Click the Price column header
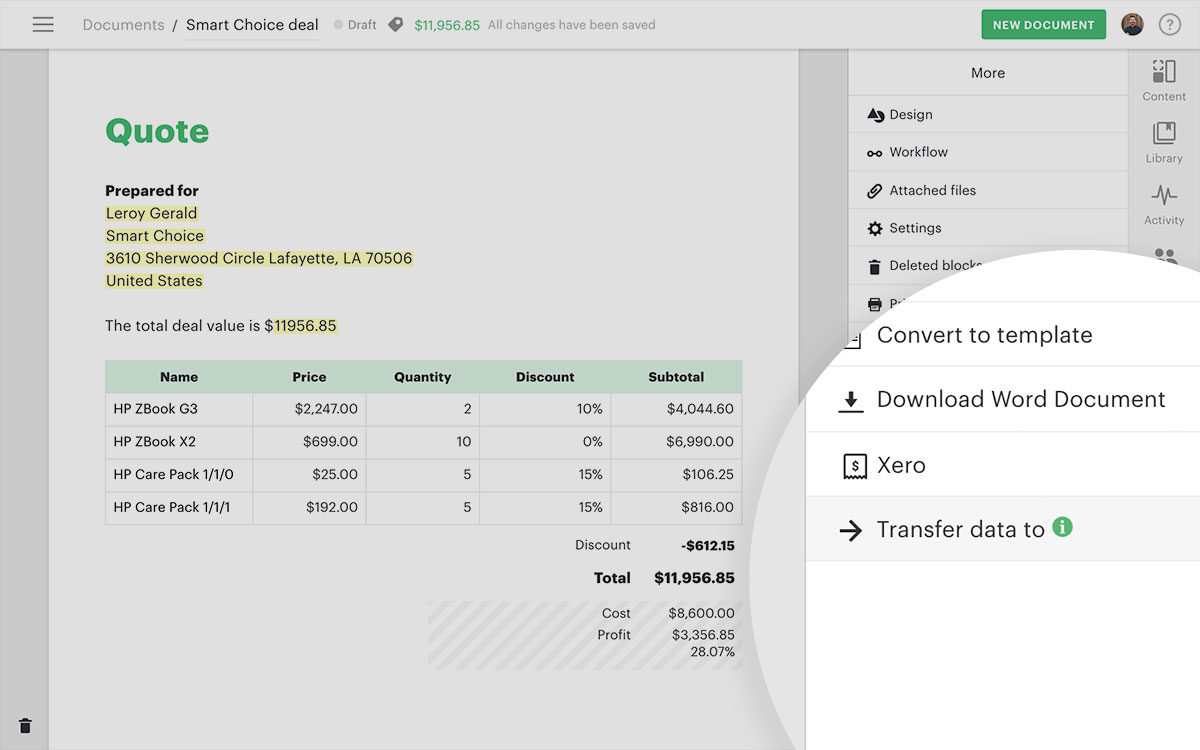 tap(309, 377)
